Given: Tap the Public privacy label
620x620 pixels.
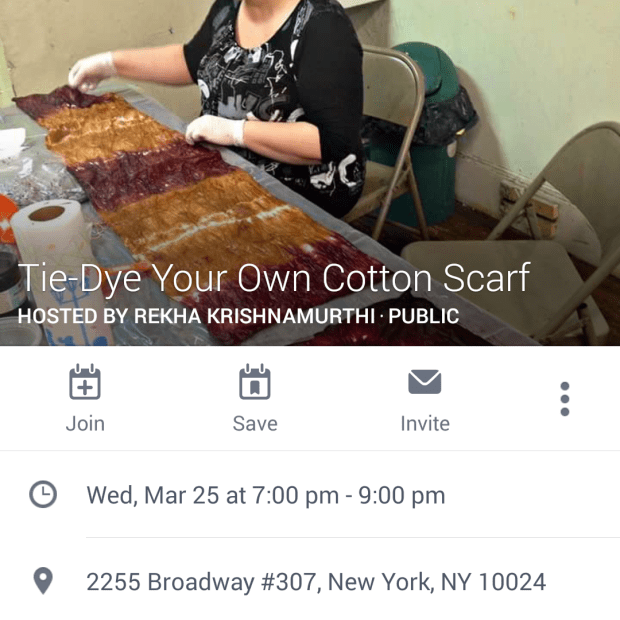Looking at the screenshot, I should point(423,316).
